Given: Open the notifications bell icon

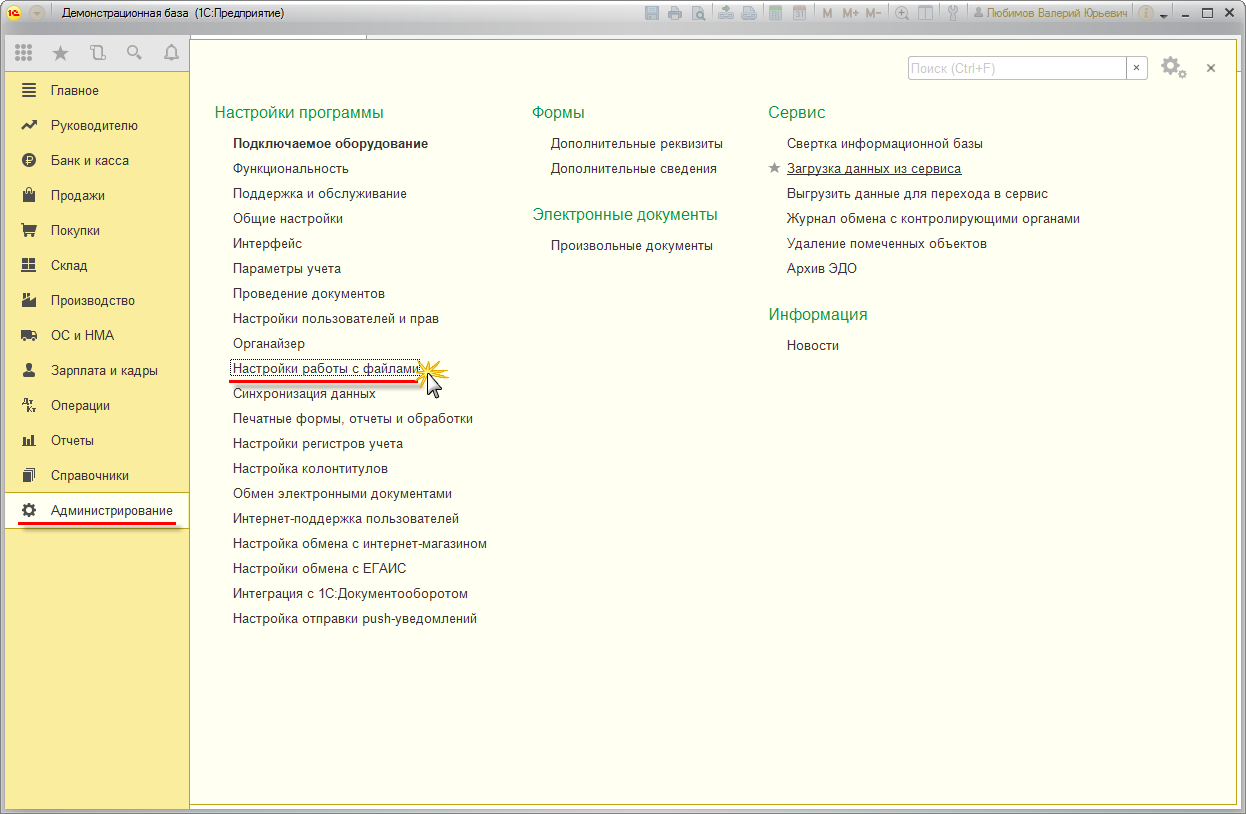Looking at the screenshot, I should coord(171,53).
